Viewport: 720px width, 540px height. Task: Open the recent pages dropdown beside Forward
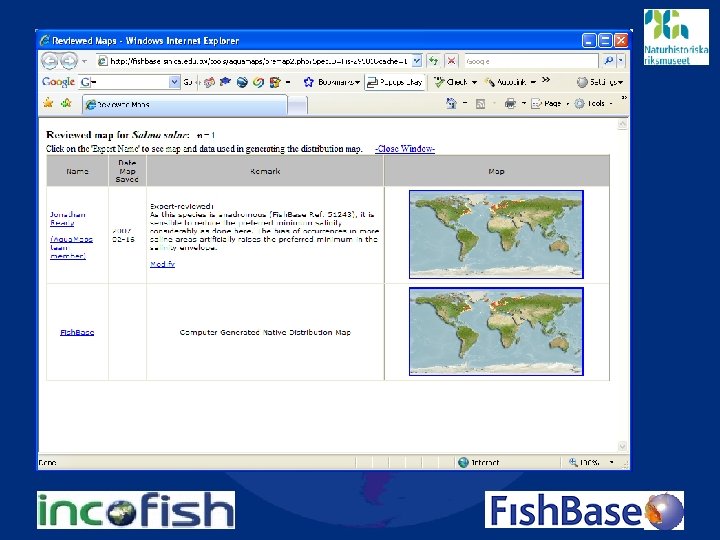coord(84,61)
